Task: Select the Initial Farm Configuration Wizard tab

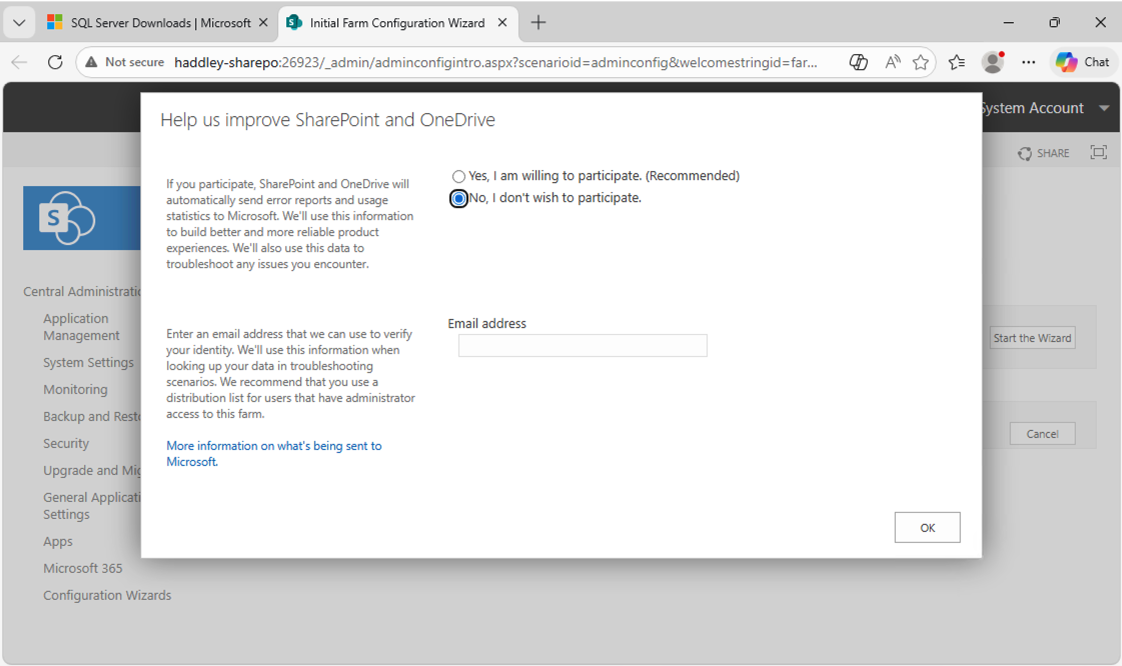Action: (397, 23)
